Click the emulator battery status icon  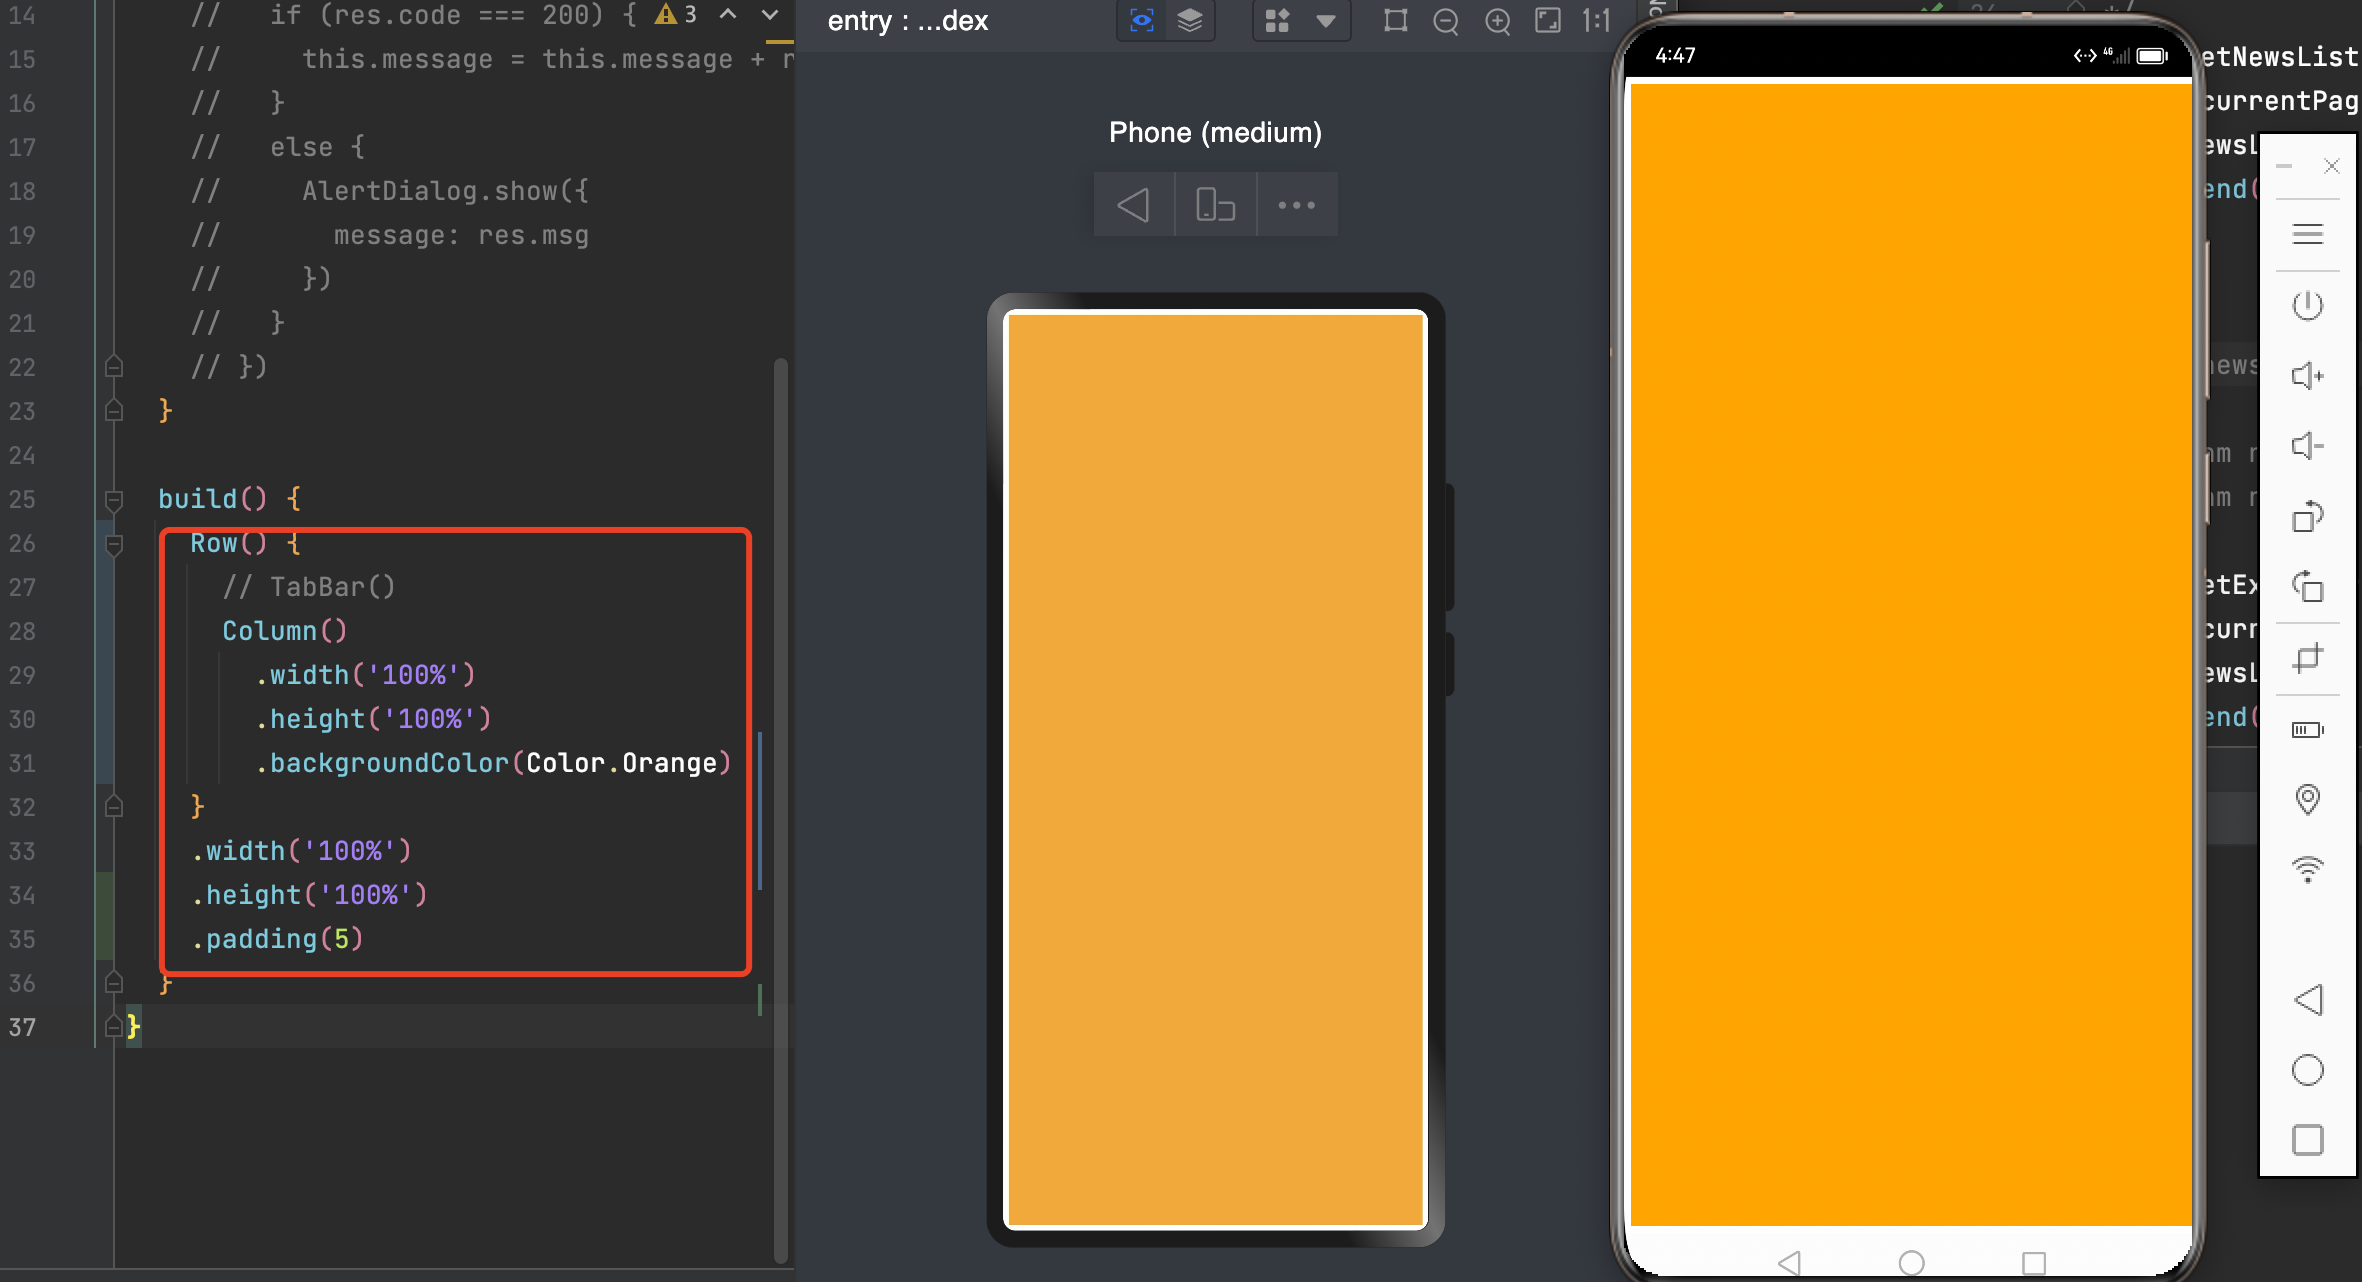point(2151,56)
